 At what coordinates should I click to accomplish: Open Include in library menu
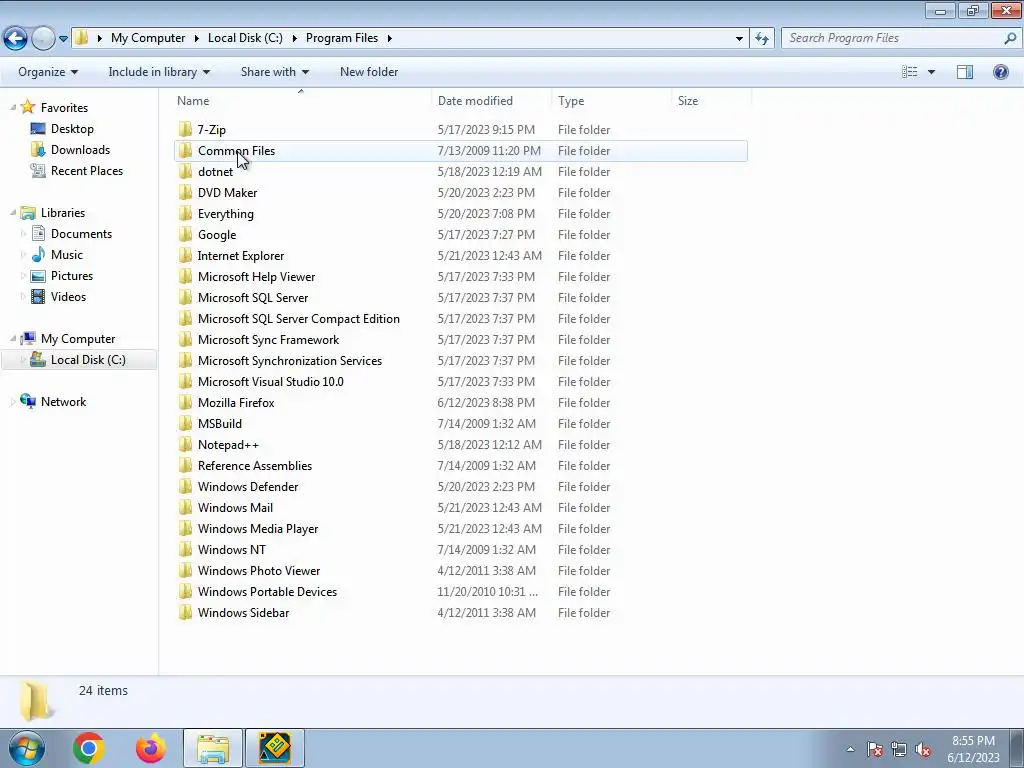tap(159, 72)
